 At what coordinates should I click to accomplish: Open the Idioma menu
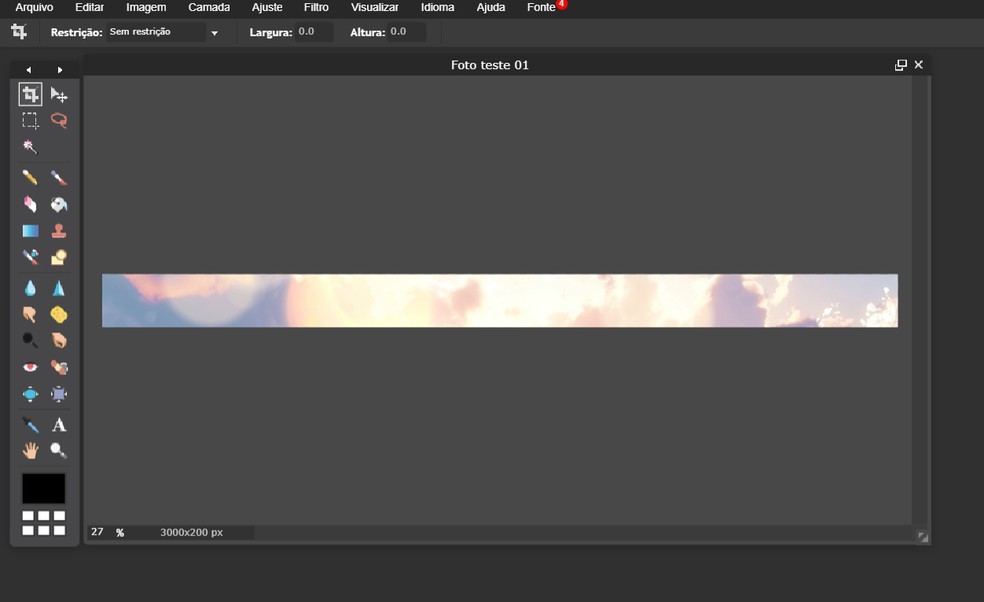(437, 8)
